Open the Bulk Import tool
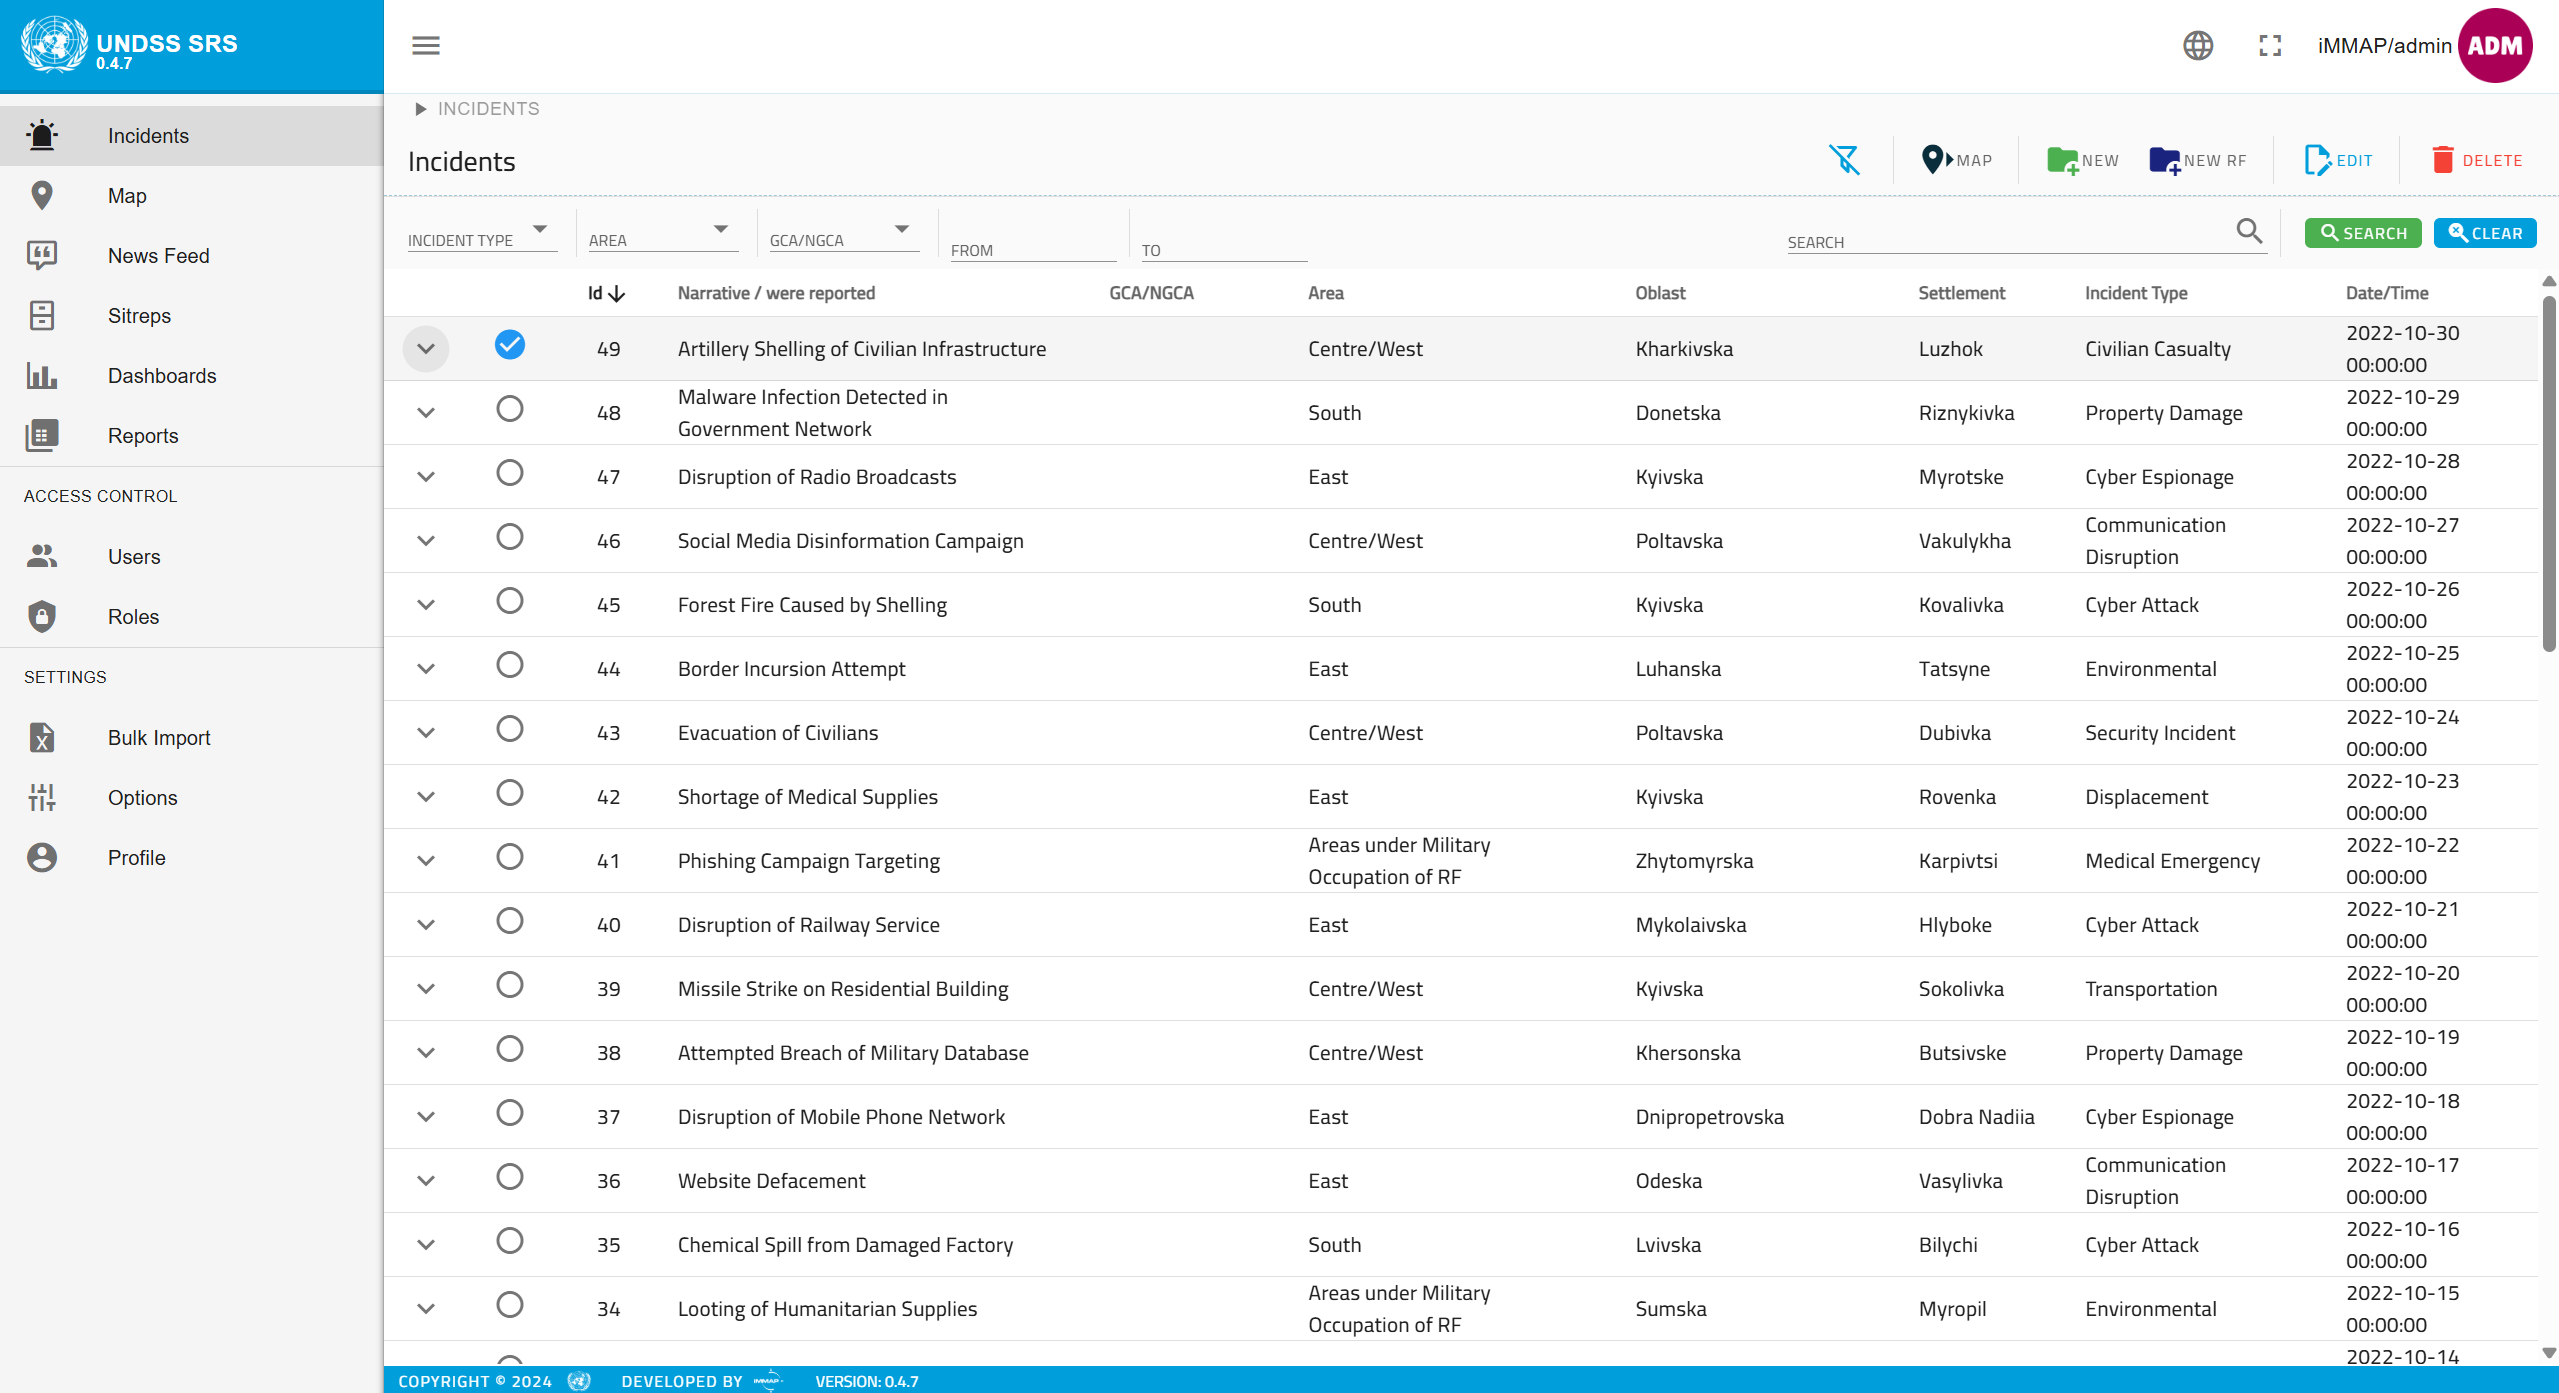Viewport: 2559px width, 1393px height. coord(158,737)
